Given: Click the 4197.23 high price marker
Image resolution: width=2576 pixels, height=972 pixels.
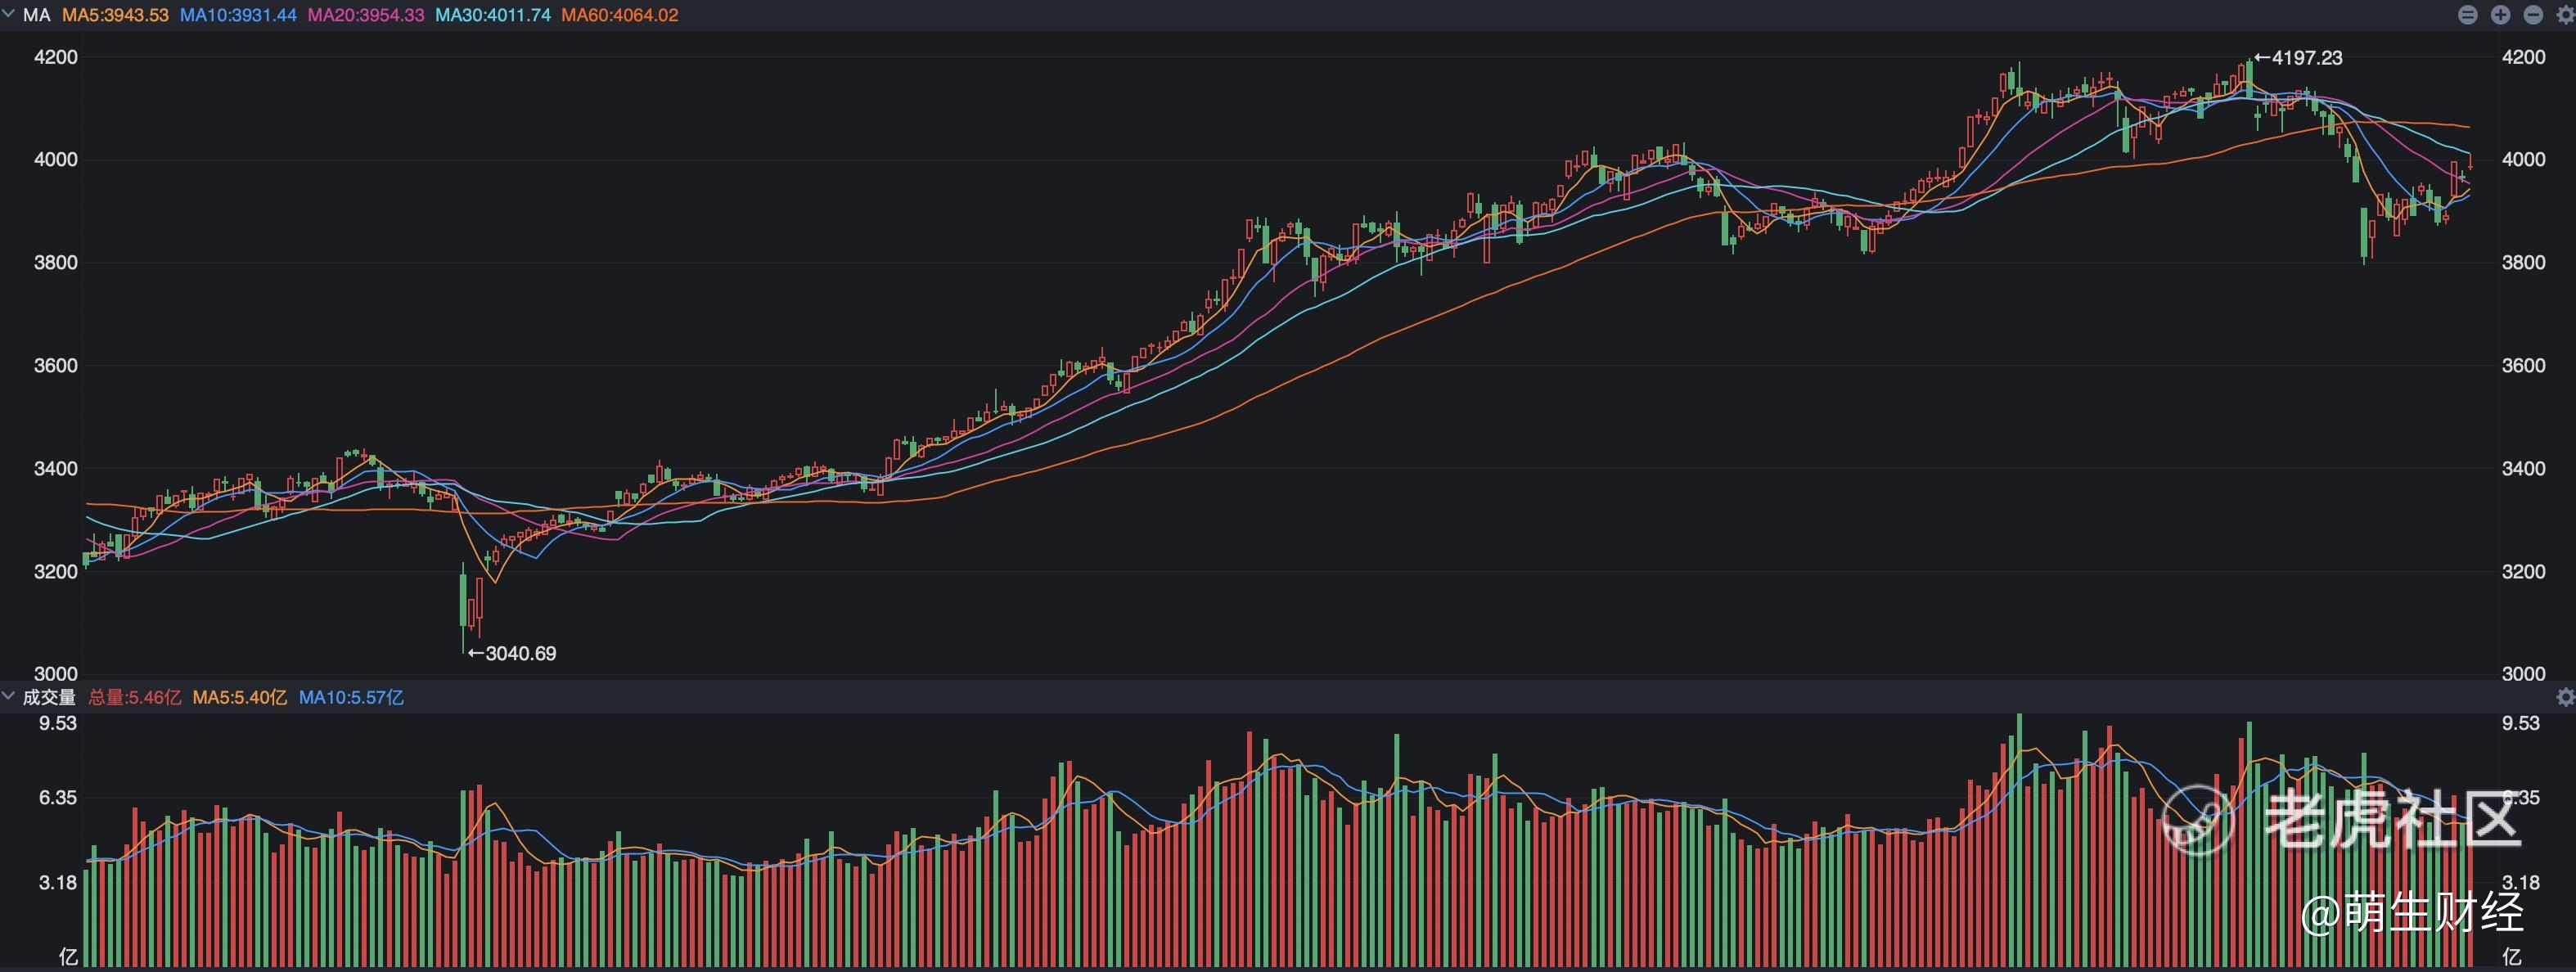Looking at the screenshot, I should point(2305,58).
